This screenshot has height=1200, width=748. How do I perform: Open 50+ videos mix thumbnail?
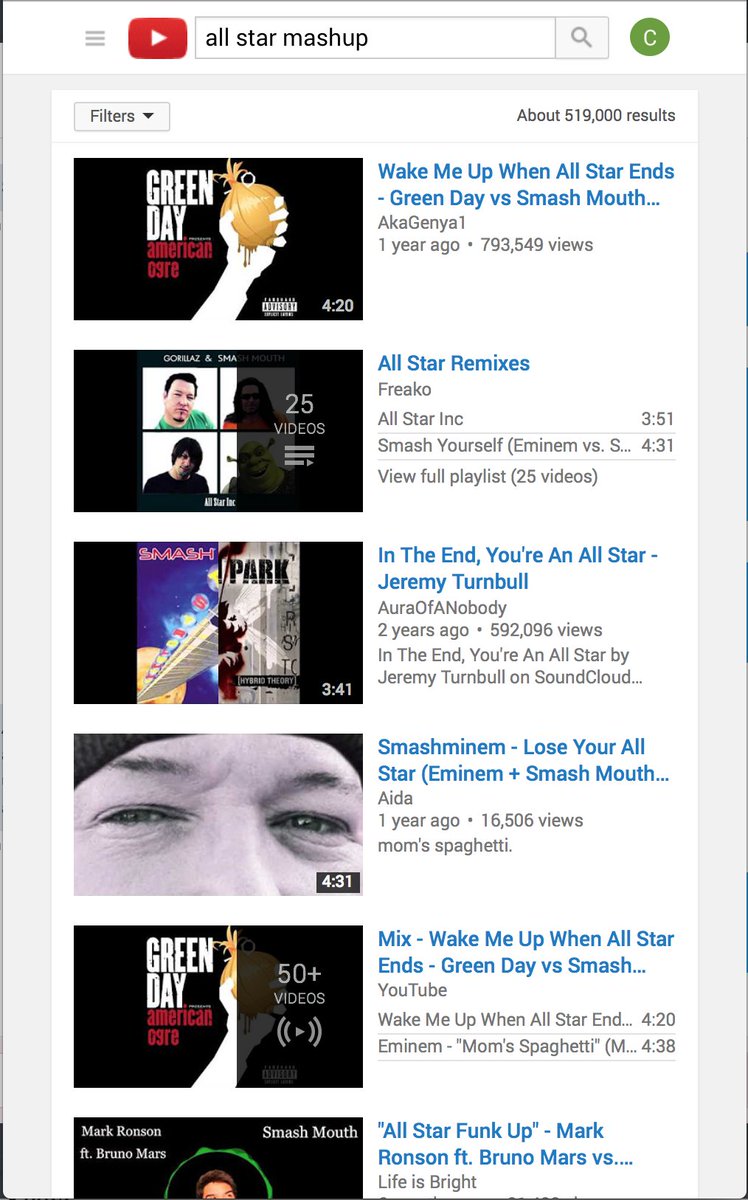[218, 1007]
